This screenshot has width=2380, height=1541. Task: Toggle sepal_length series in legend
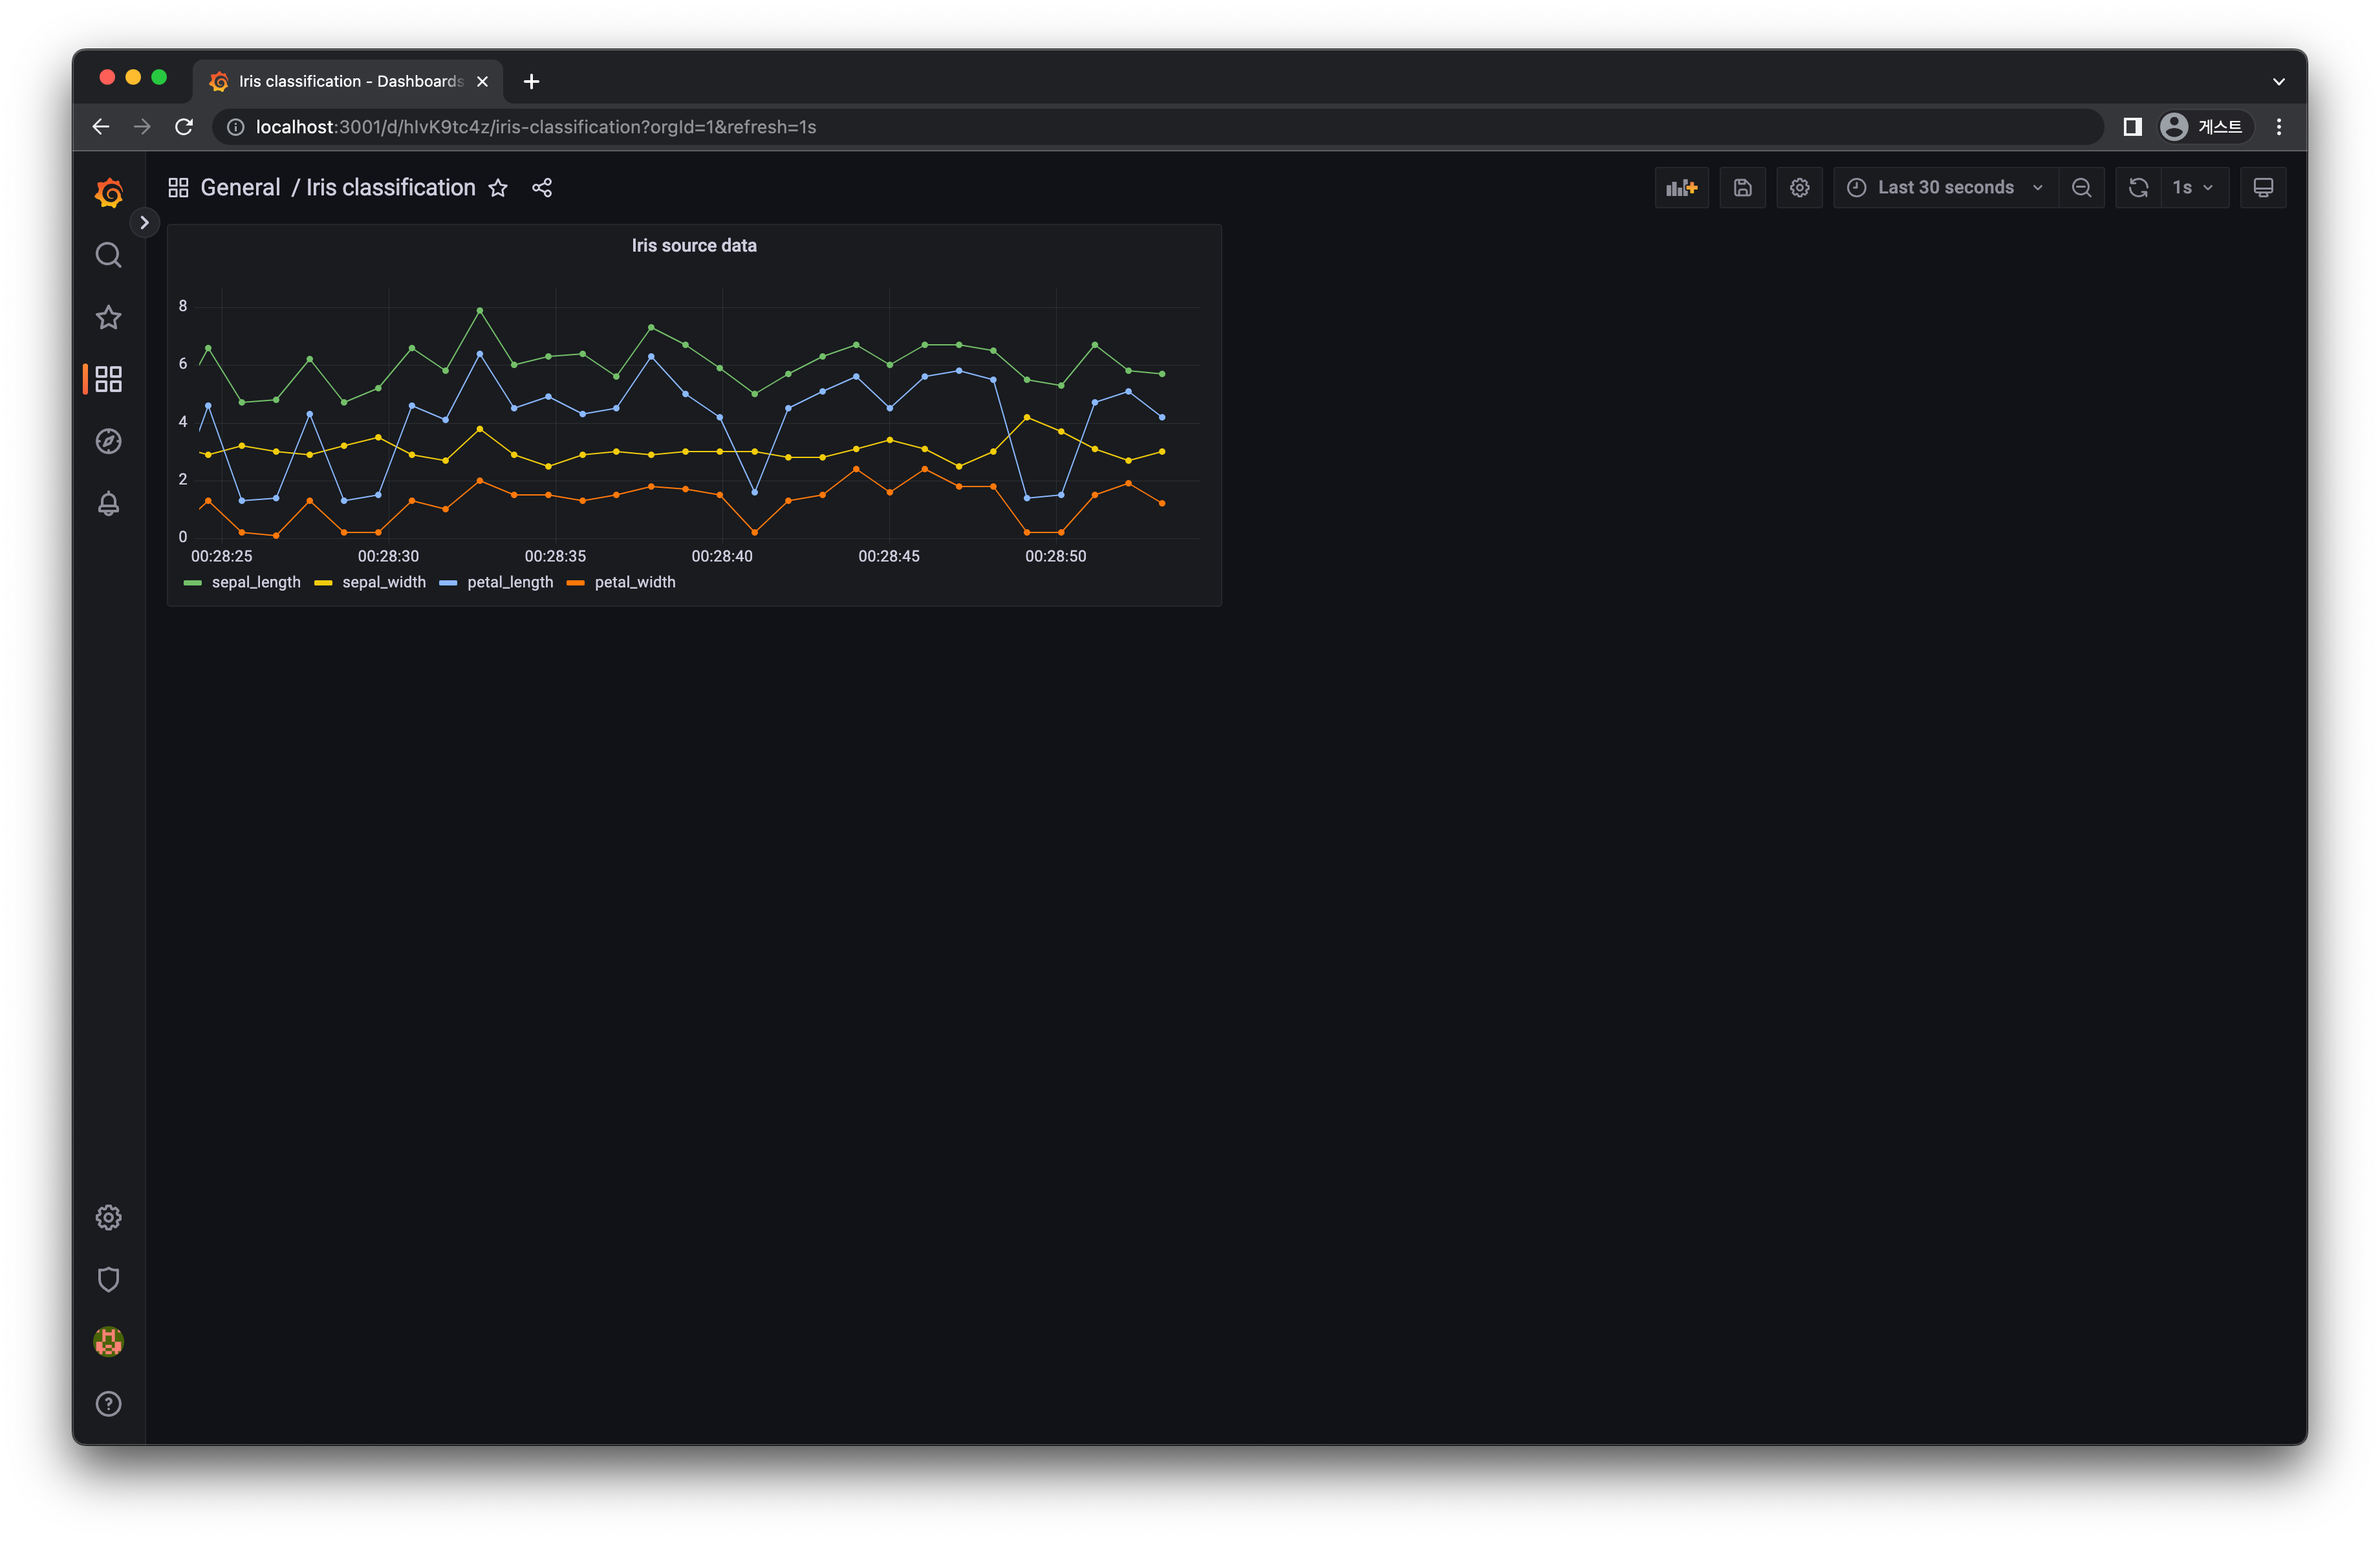(256, 583)
